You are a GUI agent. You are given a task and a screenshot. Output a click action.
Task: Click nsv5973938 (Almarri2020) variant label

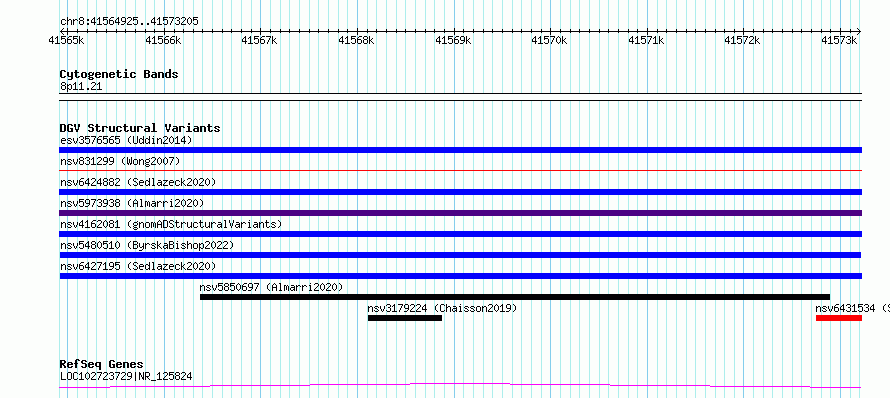[x=132, y=203]
